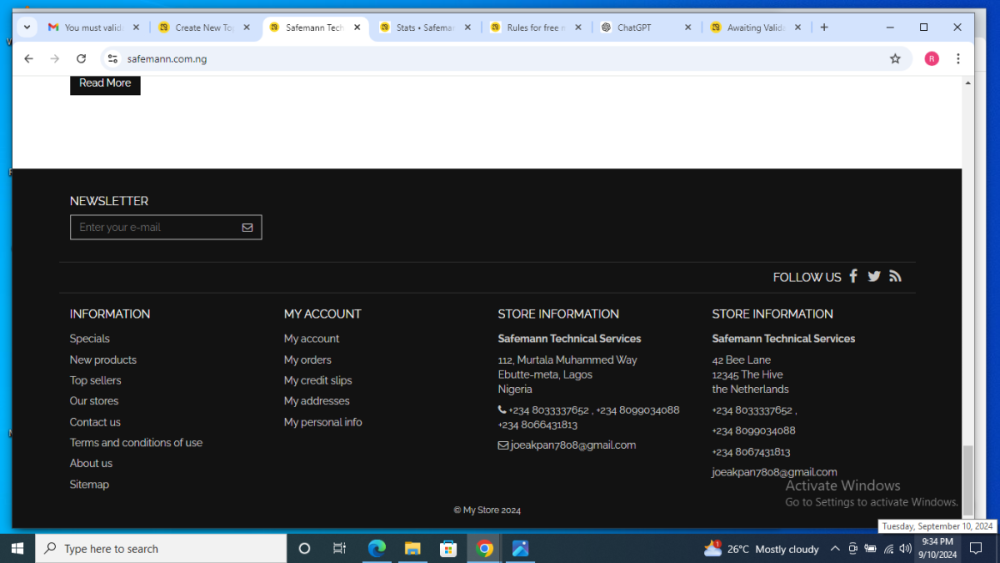Click the Lagos store joeakpan7808@gmail.com email
1000x563 pixels.
[x=573, y=445]
